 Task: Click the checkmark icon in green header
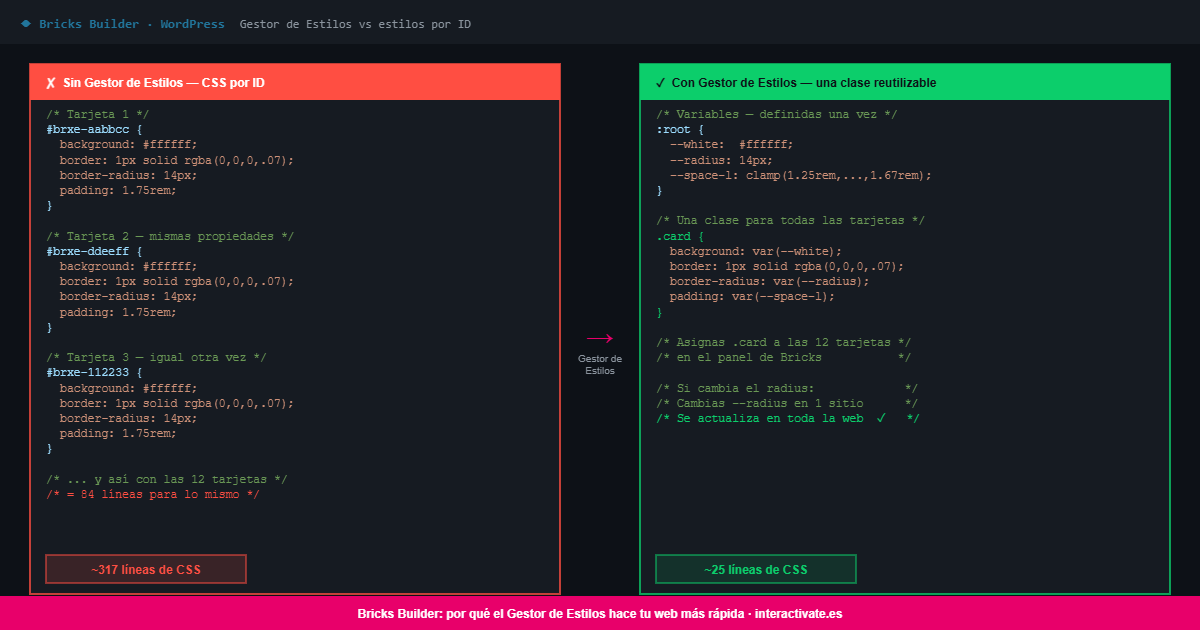pyautogui.click(x=660, y=83)
